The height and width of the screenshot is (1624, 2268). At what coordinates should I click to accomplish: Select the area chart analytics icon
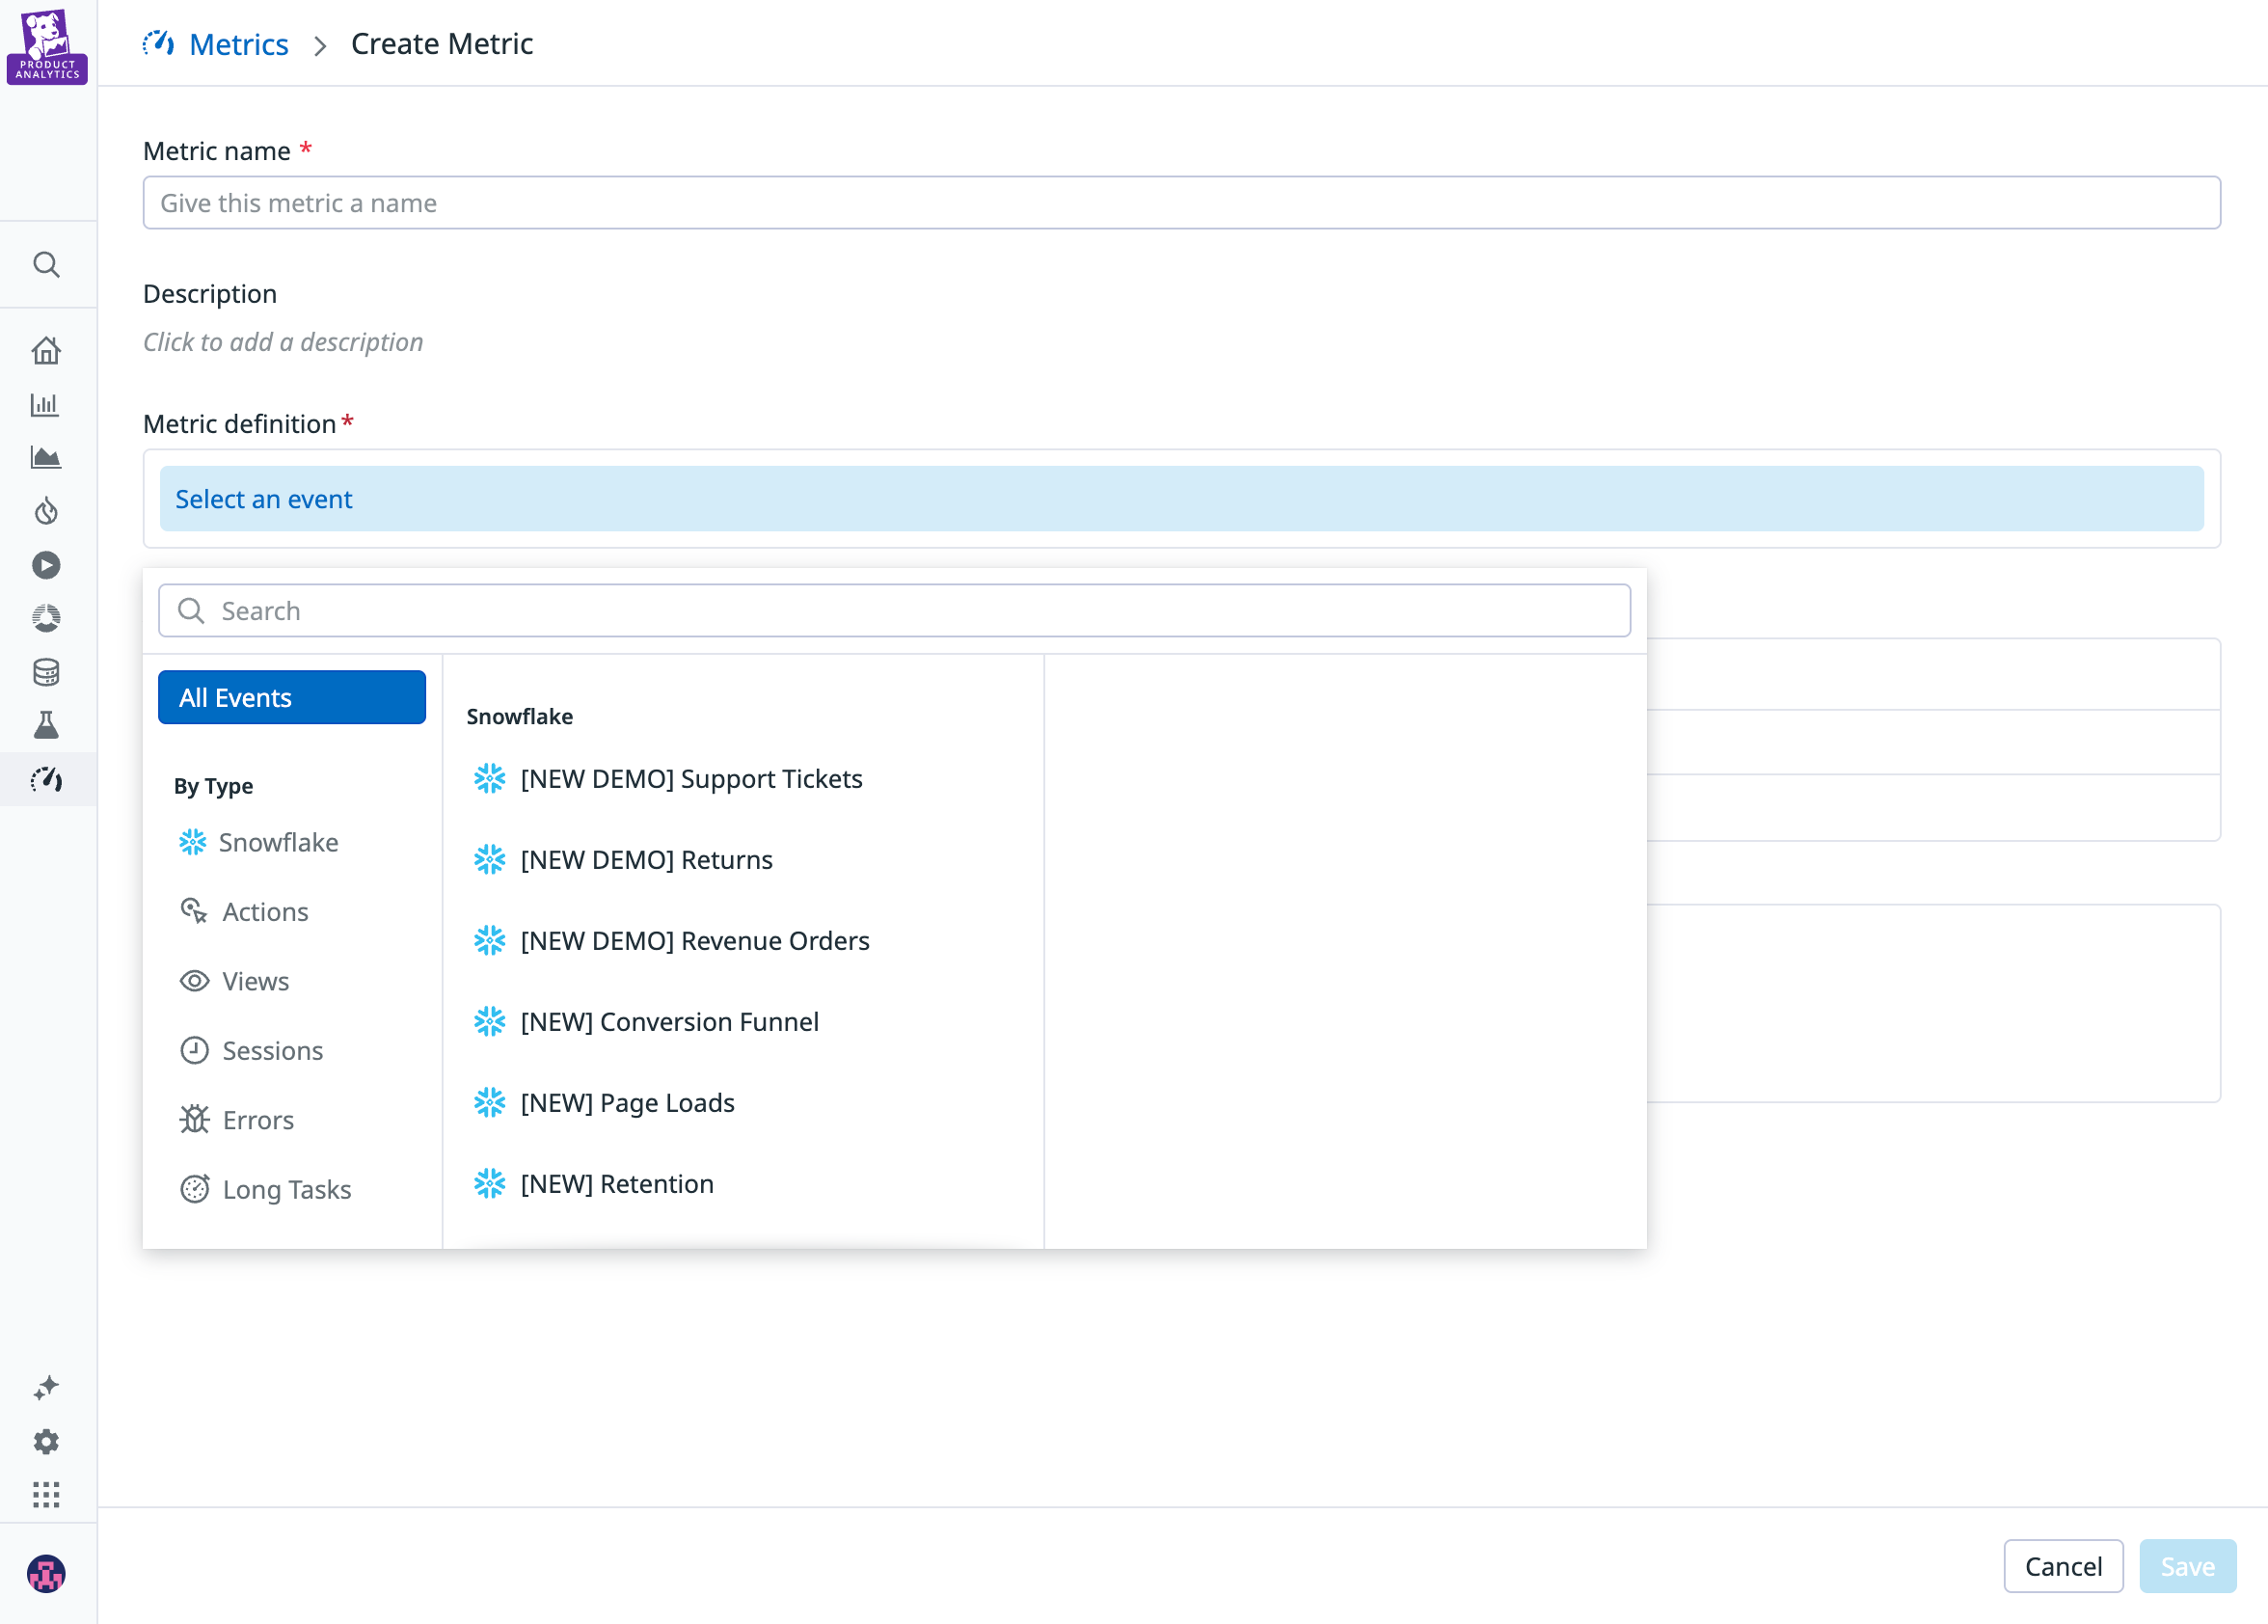tap(47, 458)
